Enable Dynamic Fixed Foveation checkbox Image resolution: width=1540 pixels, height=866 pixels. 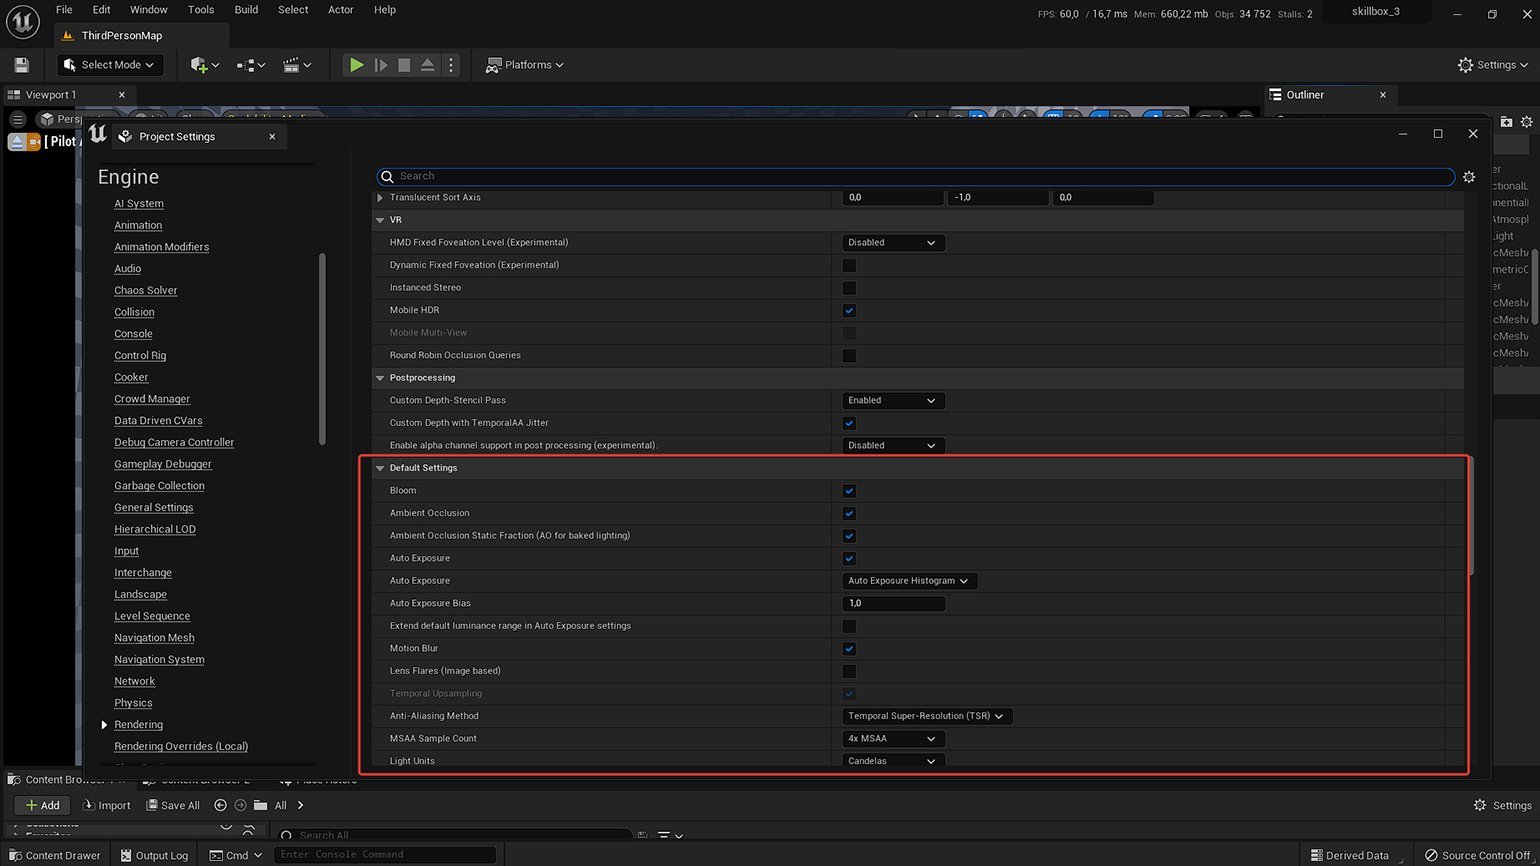tap(849, 265)
